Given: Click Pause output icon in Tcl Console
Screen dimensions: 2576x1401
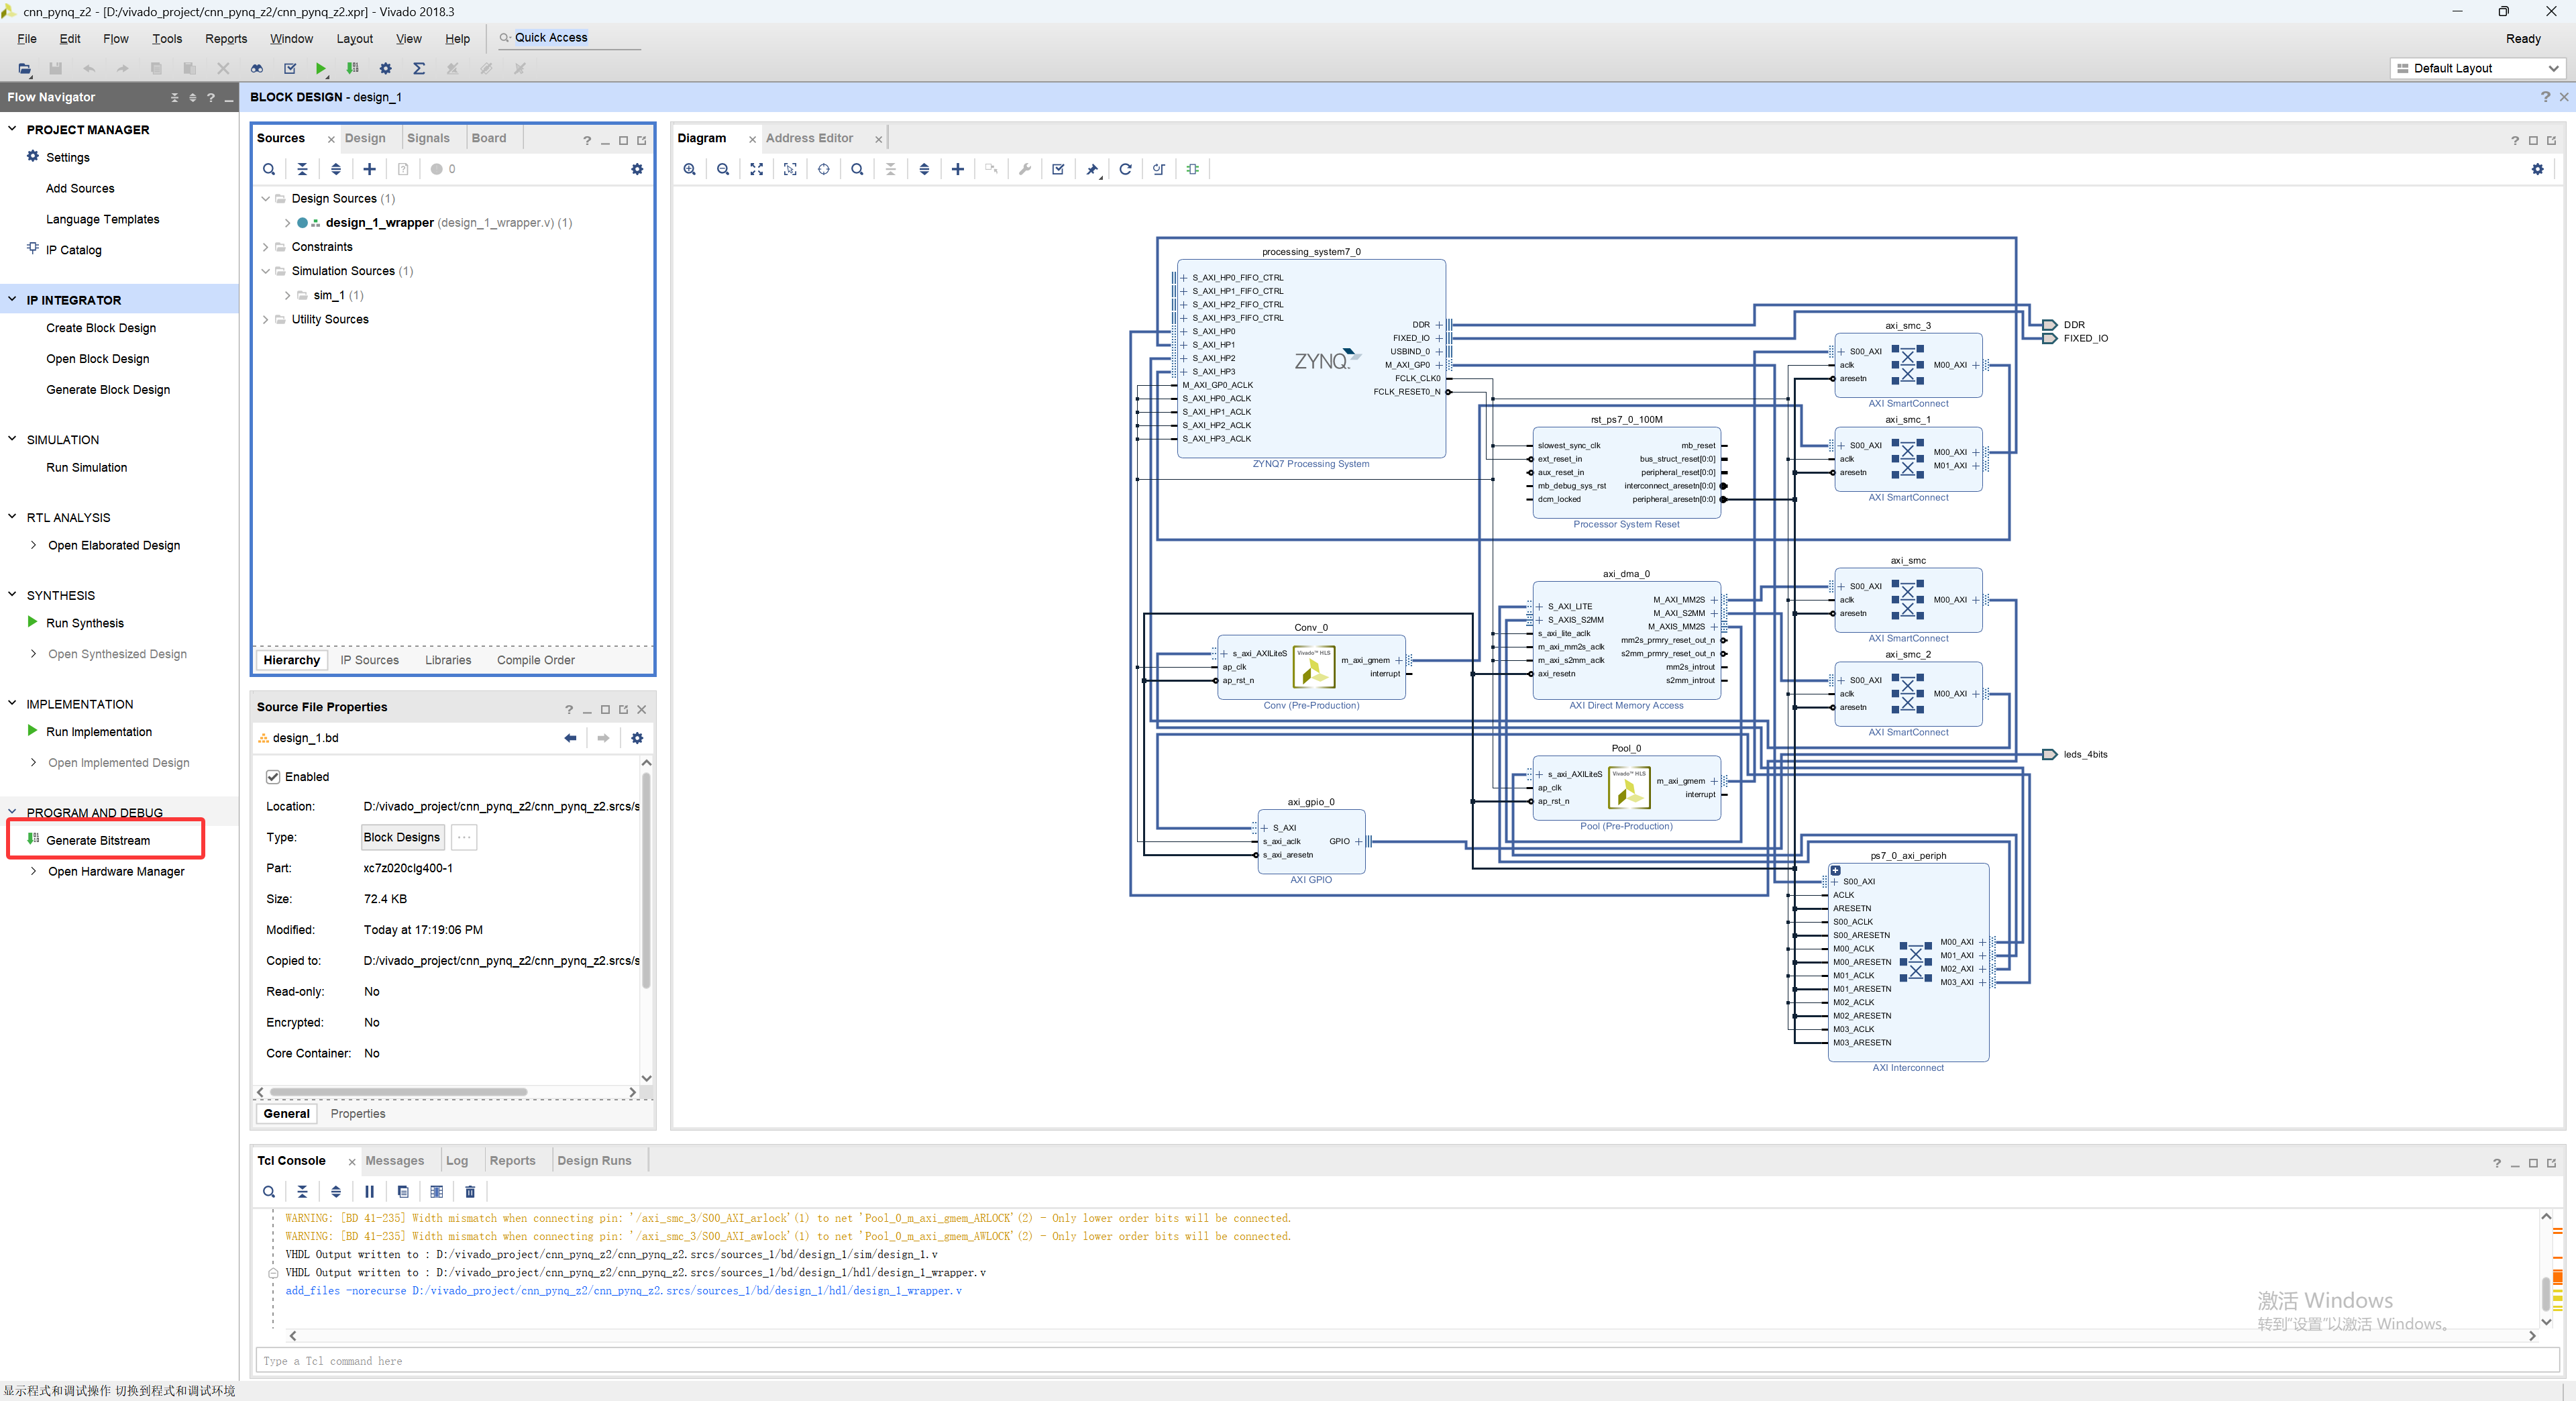Looking at the screenshot, I should pos(369,1191).
